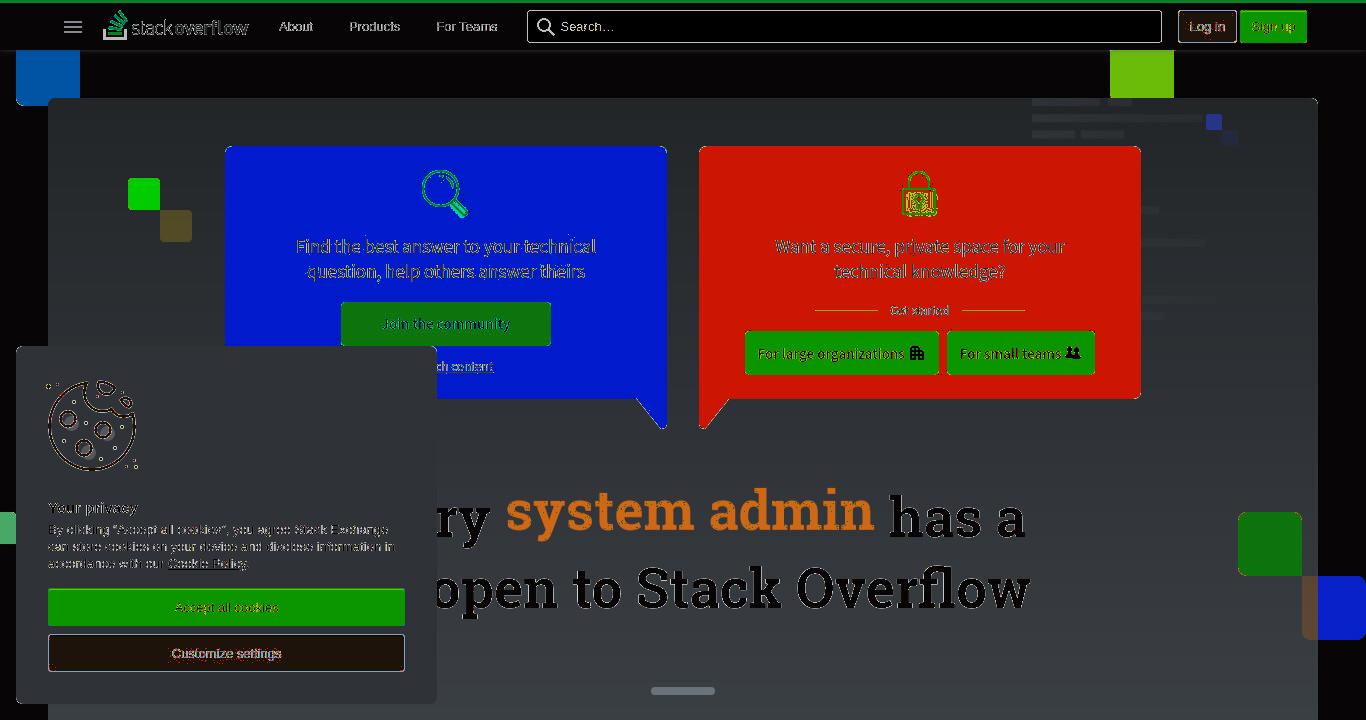Click the magnifying glass icon in the blue card

445,194
